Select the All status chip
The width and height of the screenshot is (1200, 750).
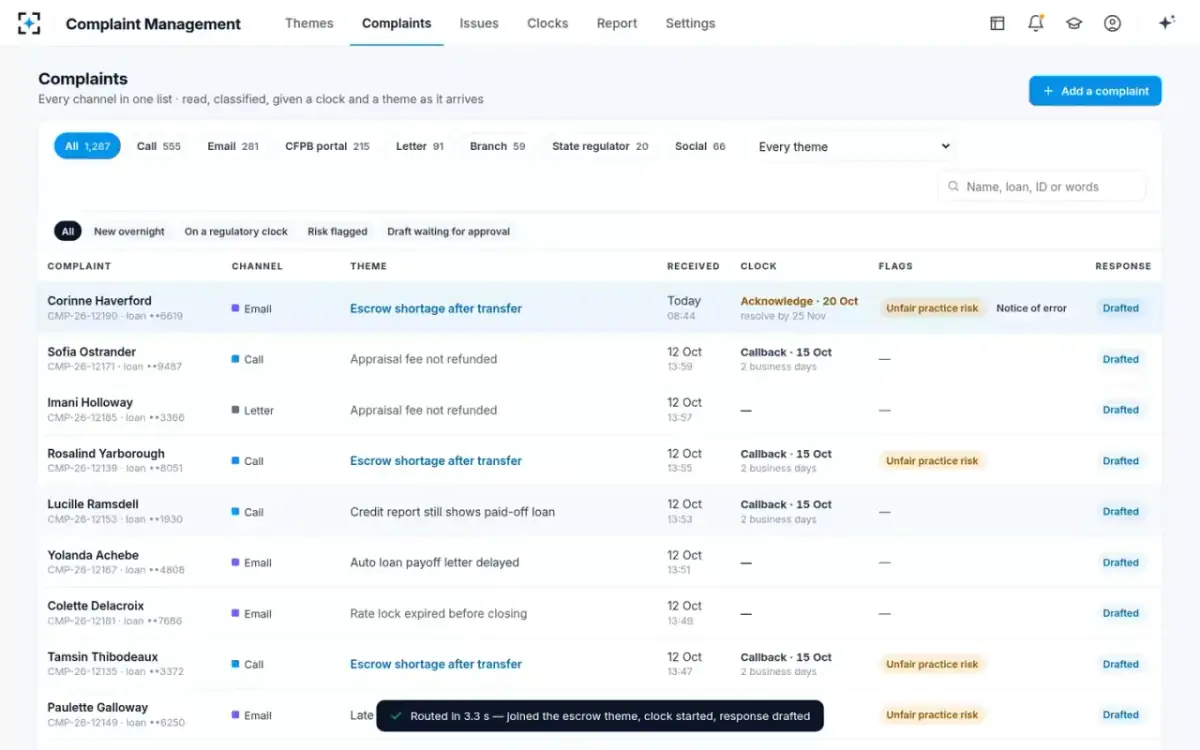click(68, 231)
